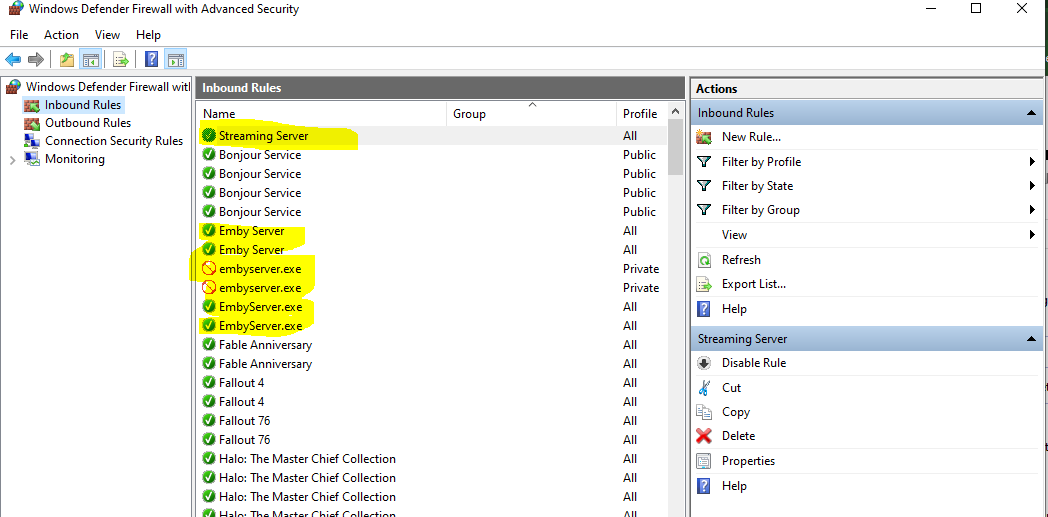Open the Action menu
This screenshot has width=1048, height=517.
61,35
